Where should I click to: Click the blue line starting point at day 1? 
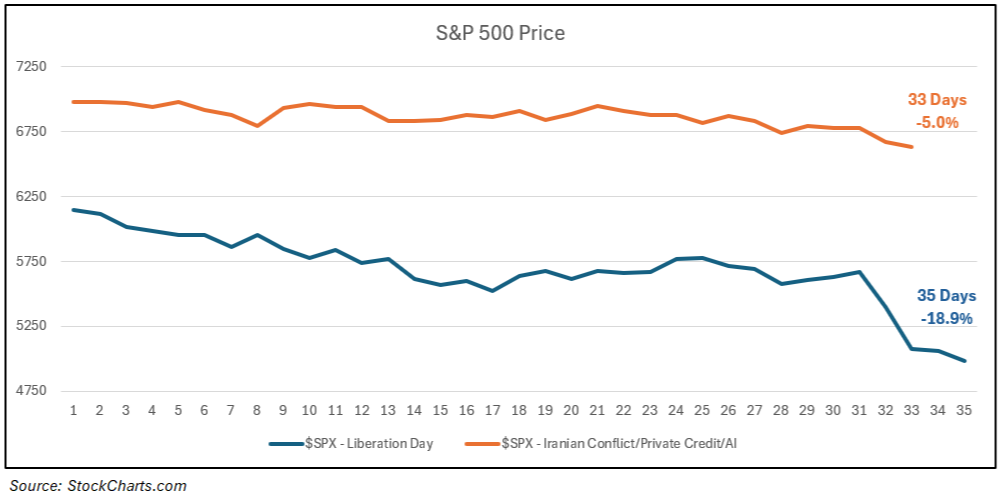pos(73,210)
